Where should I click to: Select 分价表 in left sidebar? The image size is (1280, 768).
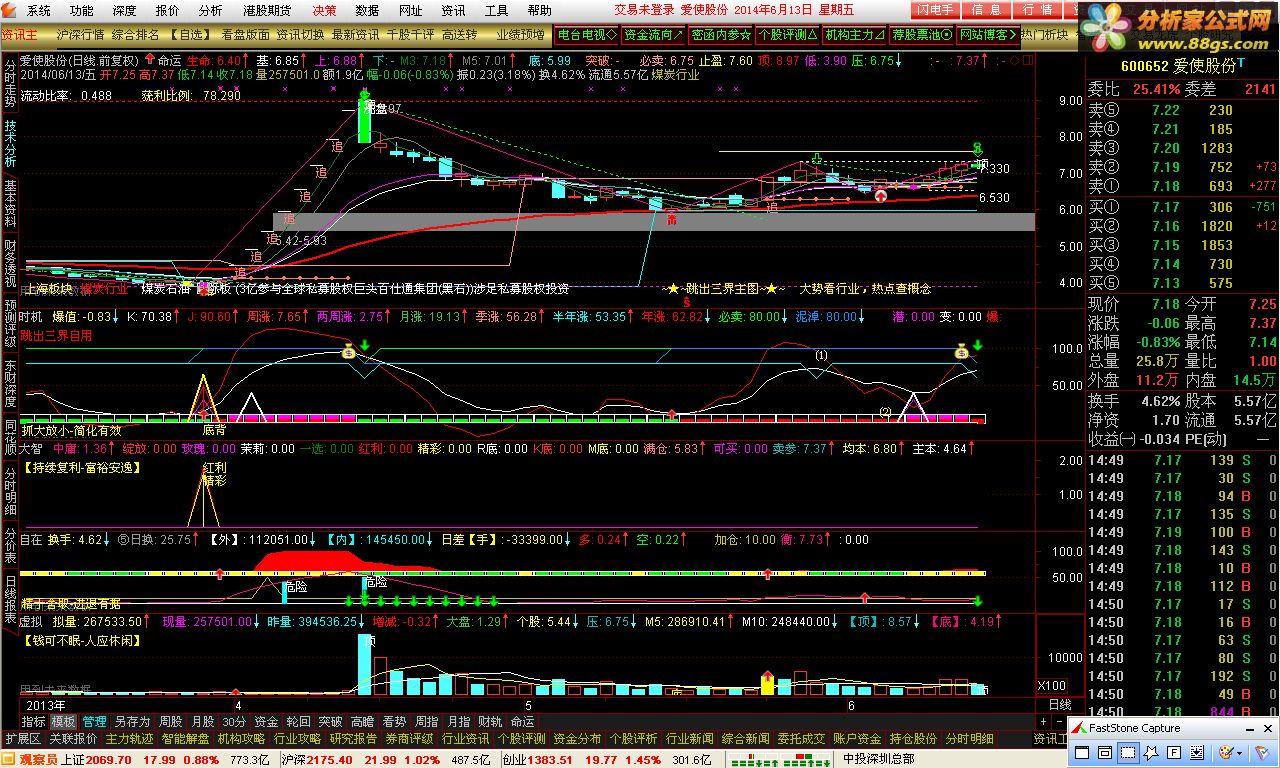coord(9,544)
